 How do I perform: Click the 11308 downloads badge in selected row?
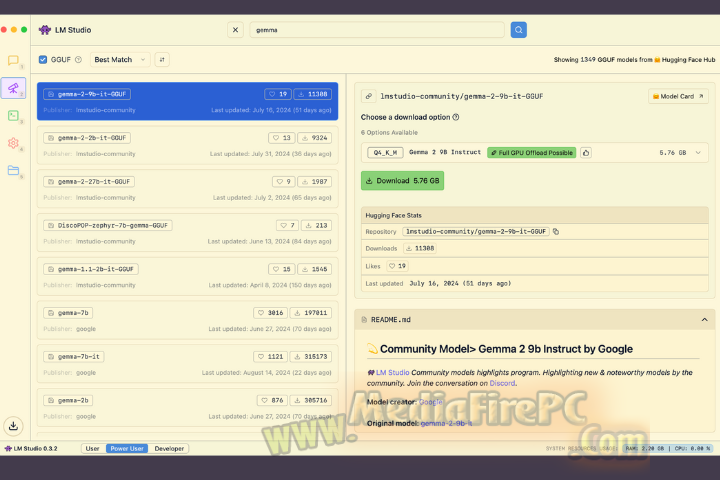(x=312, y=94)
